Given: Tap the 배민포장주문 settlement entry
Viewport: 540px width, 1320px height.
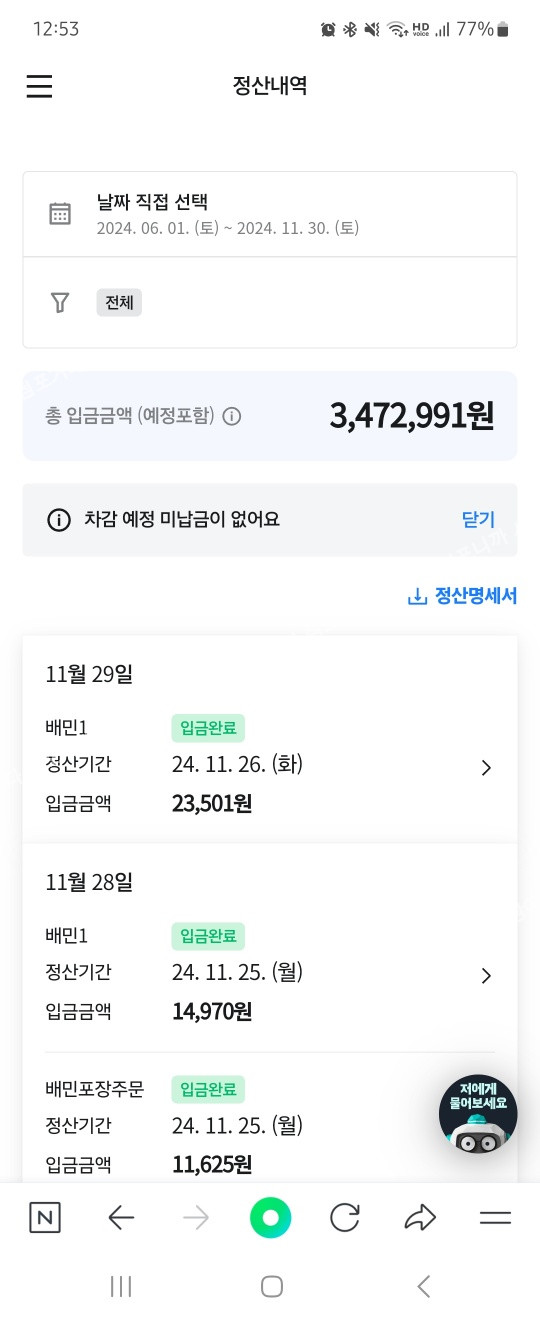Looking at the screenshot, I should tap(270, 1127).
